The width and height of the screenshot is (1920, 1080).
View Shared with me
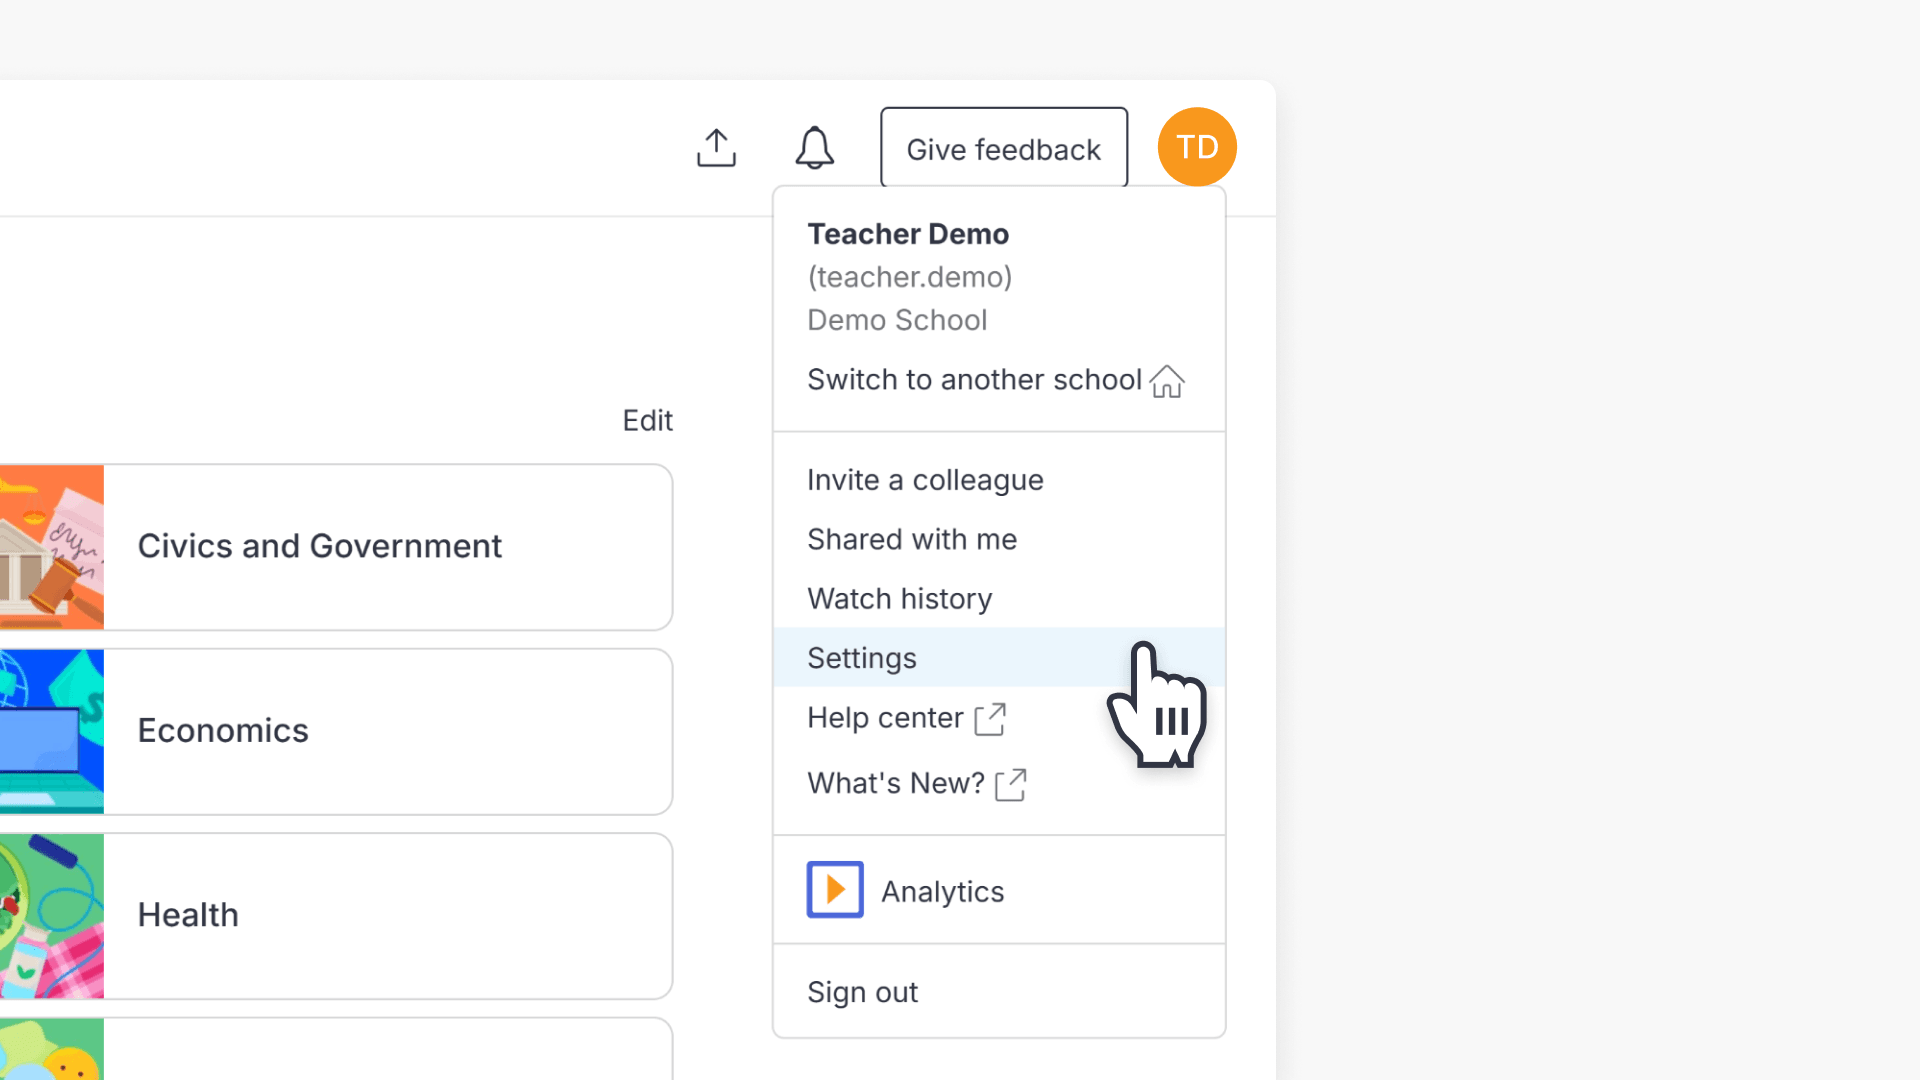pyautogui.click(x=911, y=539)
